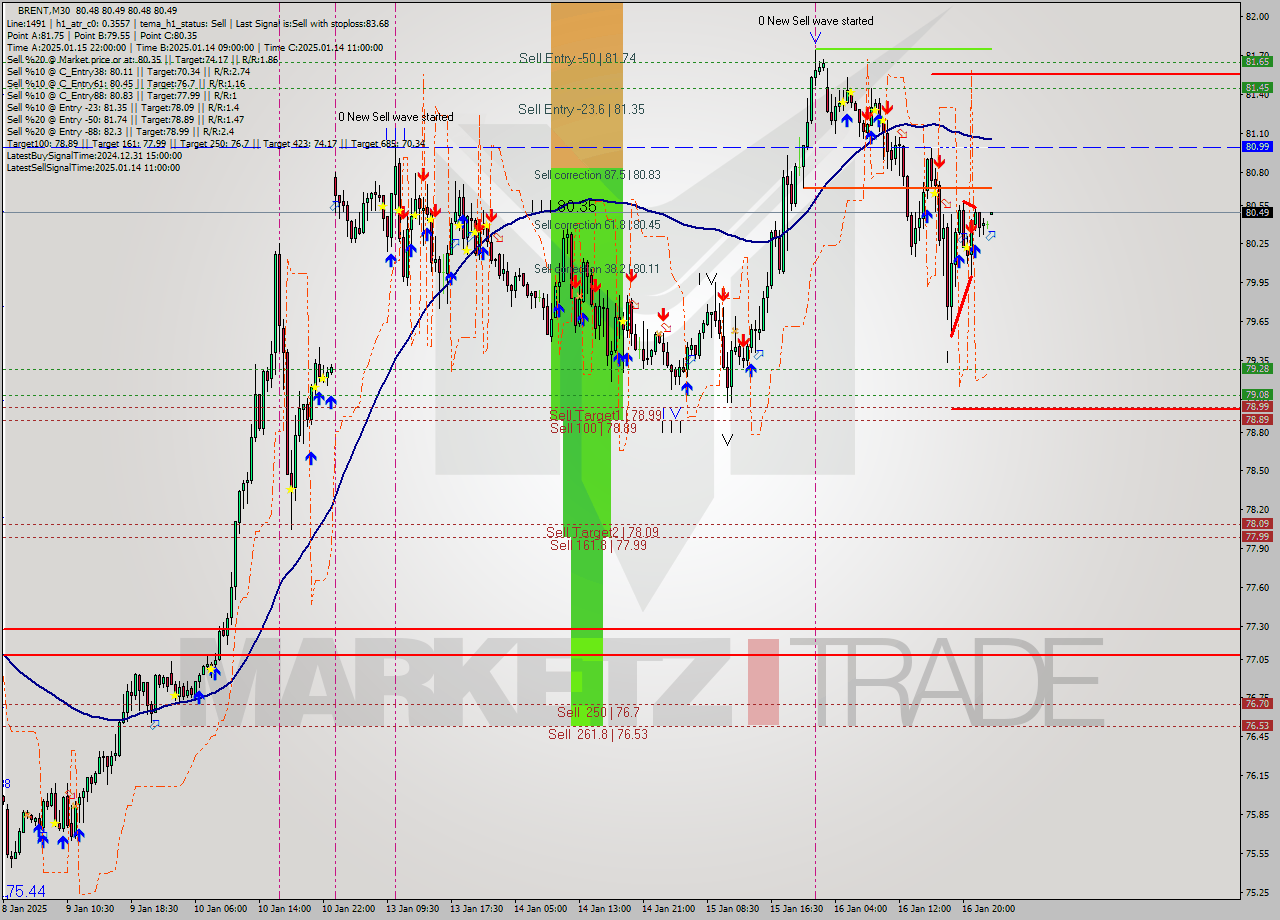Click the green 79.28 price axis tag
1280x920 pixels.
pos(1257,369)
